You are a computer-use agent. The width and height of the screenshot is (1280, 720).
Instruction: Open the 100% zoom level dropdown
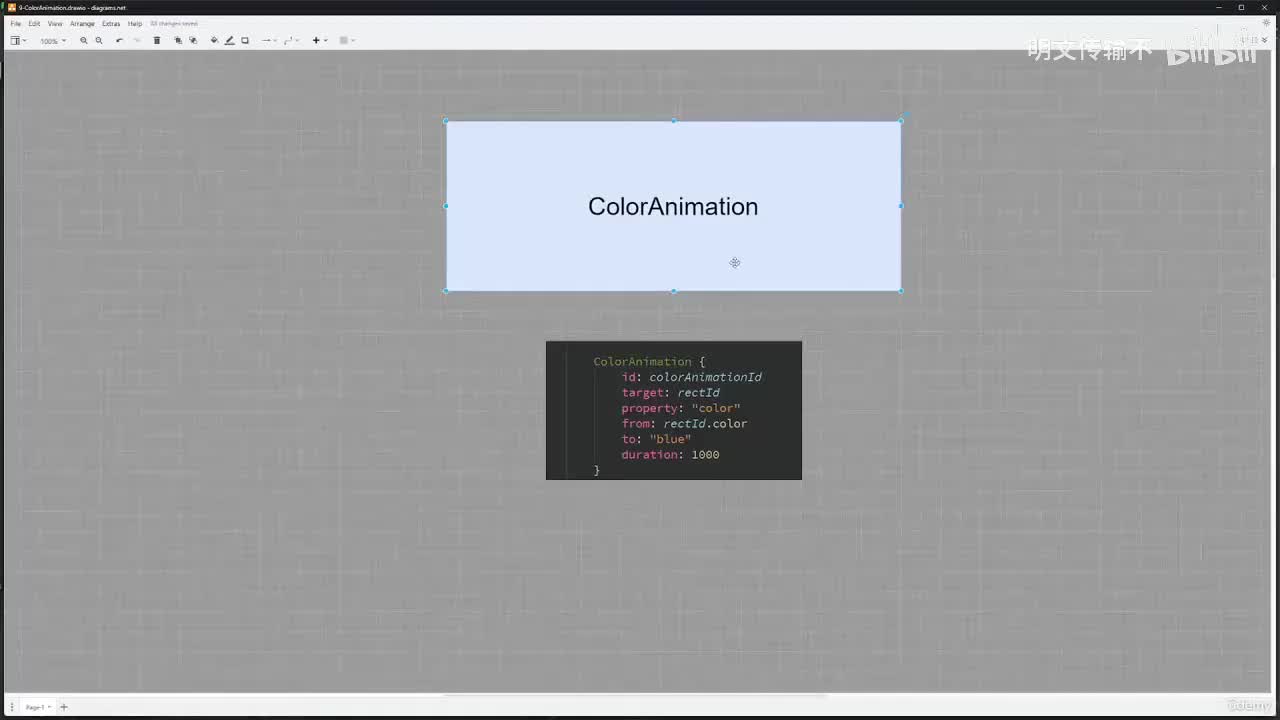click(x=53, y=41)
